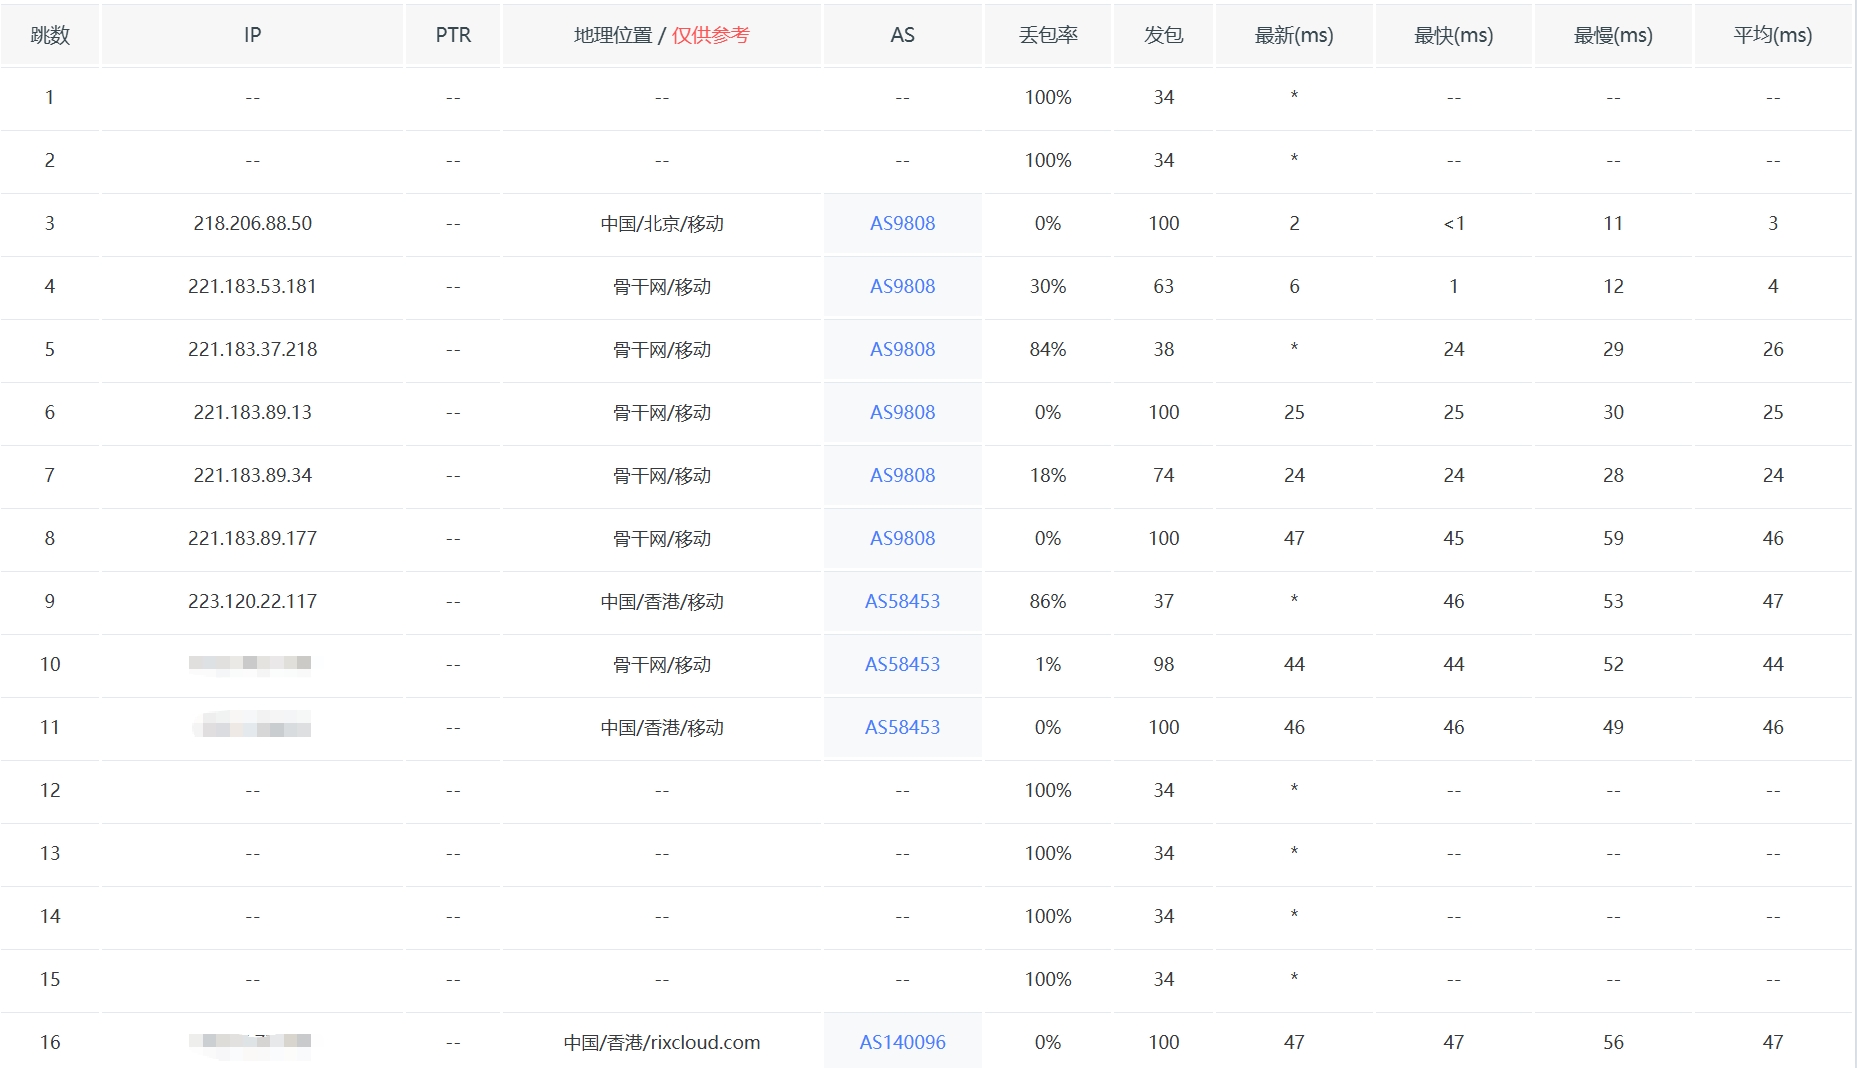Select the slowest time value 59
This screenshot has height=1068, width=1857.
coord(1613,538)
